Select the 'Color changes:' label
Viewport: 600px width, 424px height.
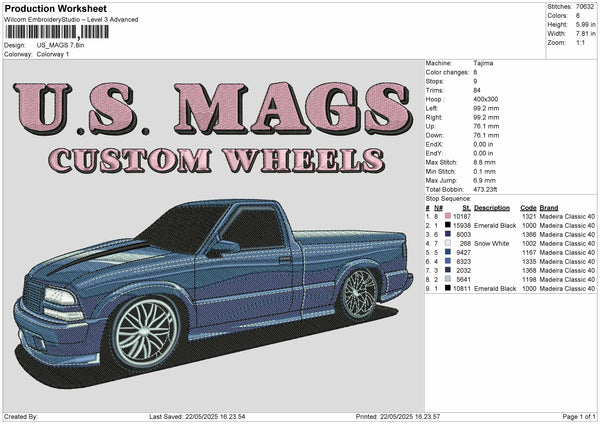click(447, 72)
